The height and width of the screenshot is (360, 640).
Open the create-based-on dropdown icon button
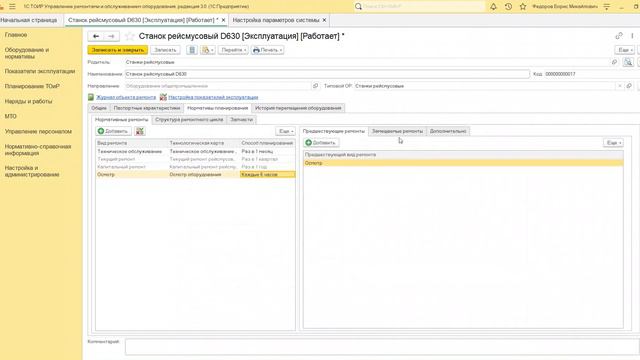208,50
